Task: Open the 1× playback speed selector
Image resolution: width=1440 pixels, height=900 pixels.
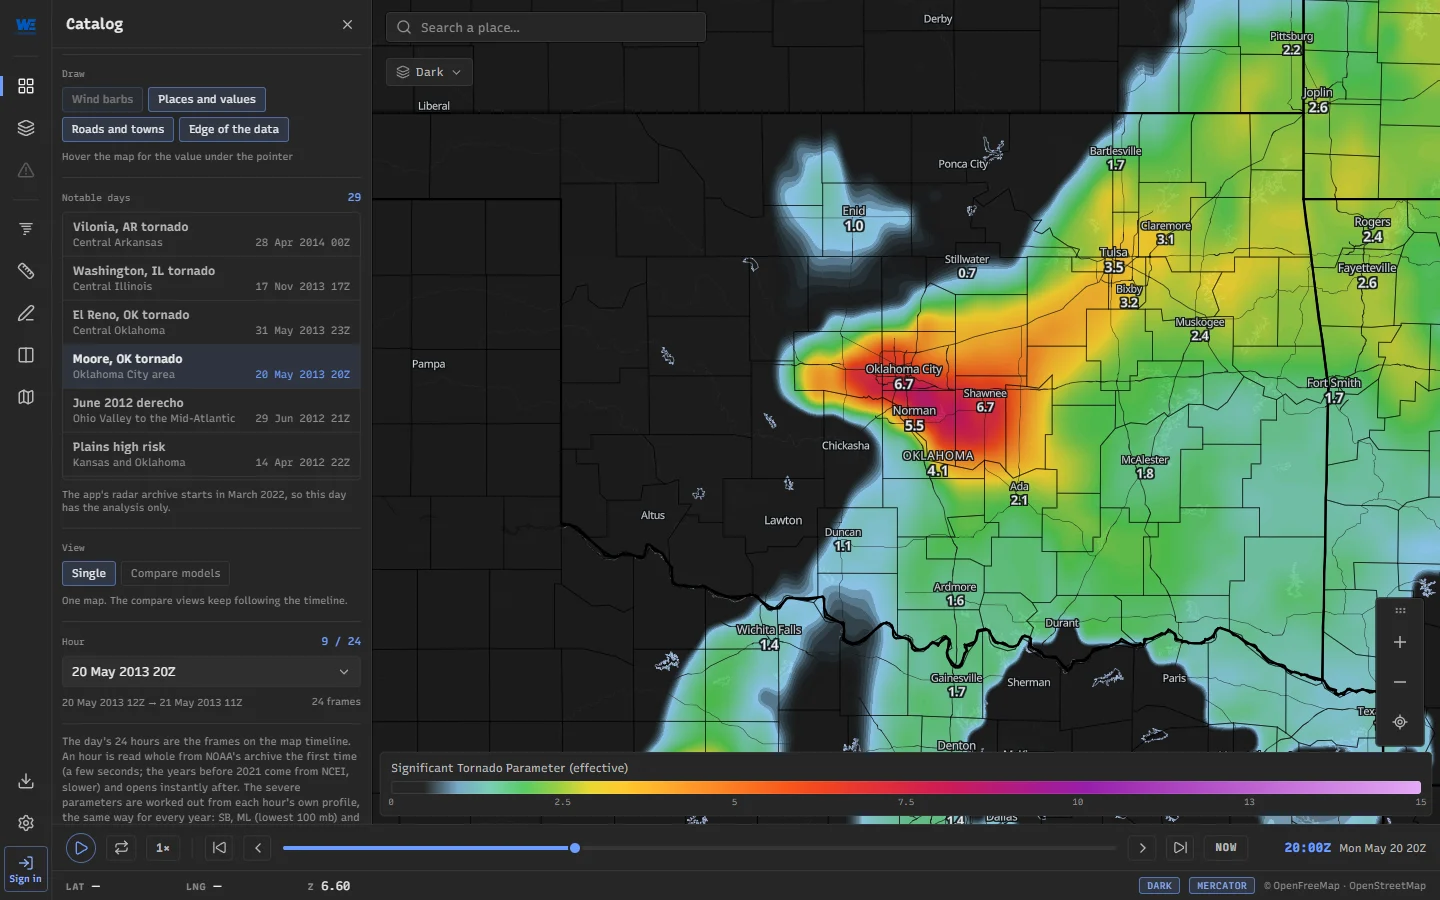Action: [x=163, y=848]
